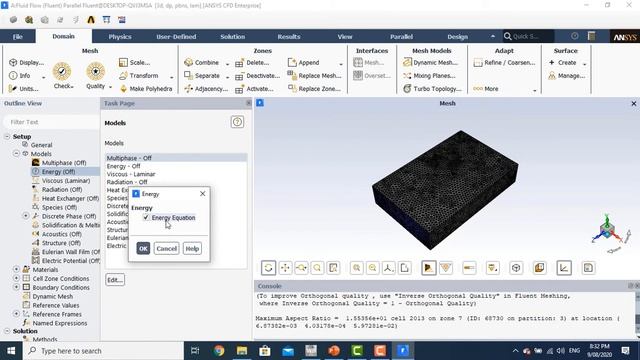This screenshot has height=360, width=640.
Task: Open the Adjacency... tool
Action: (206, 89)
